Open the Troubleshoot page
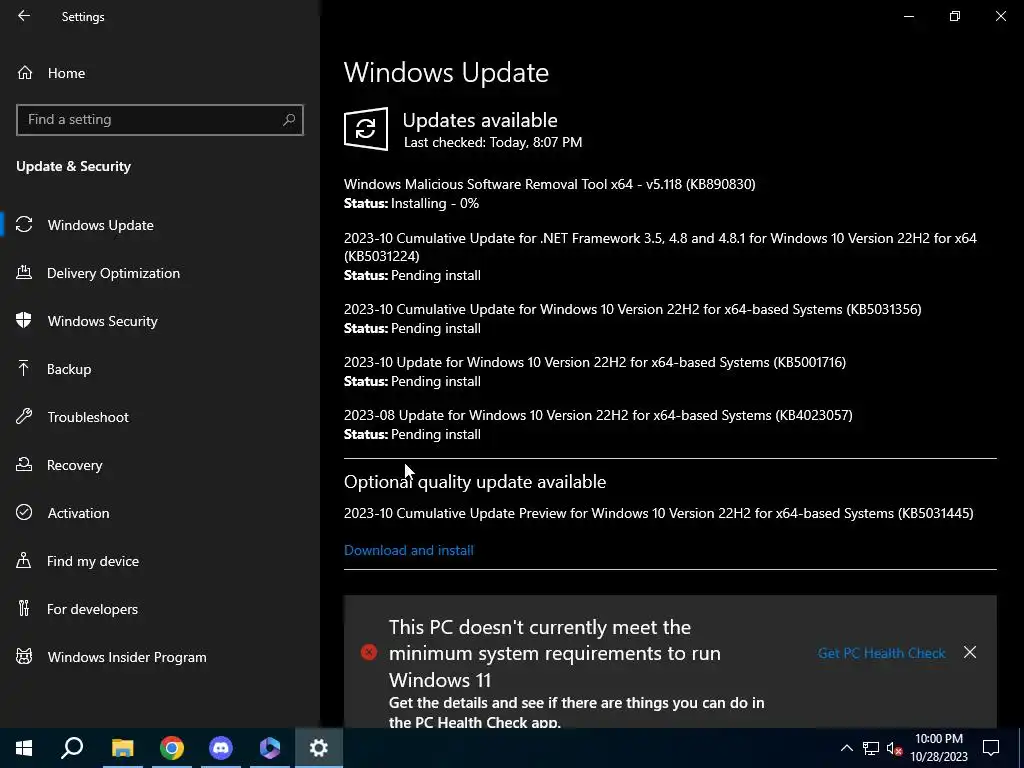Screen dimensions: 1024x768 (x=88, y=417)
